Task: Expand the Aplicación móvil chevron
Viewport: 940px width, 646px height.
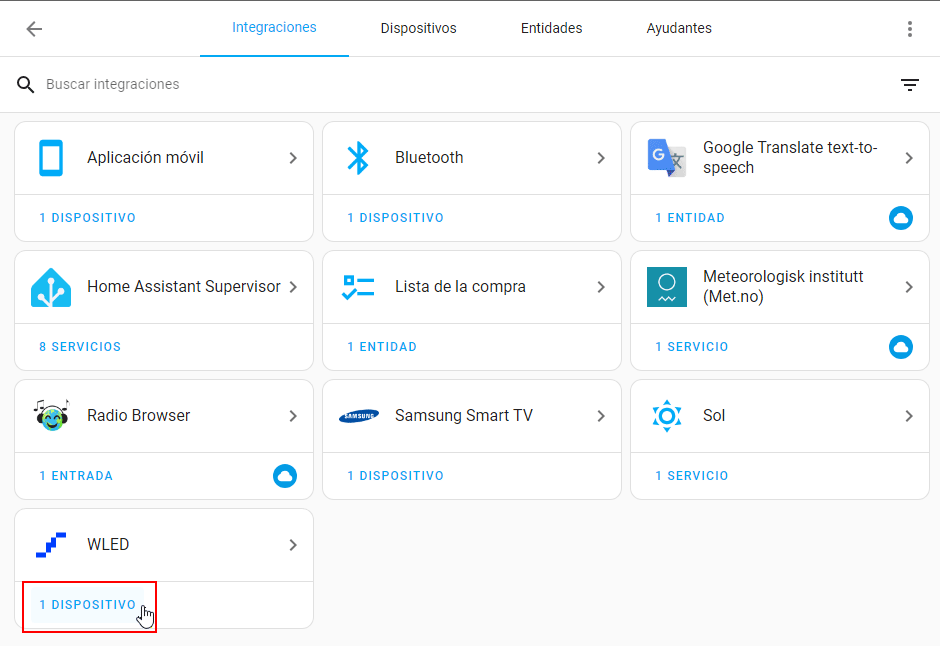Action: [x=293, y=158]
